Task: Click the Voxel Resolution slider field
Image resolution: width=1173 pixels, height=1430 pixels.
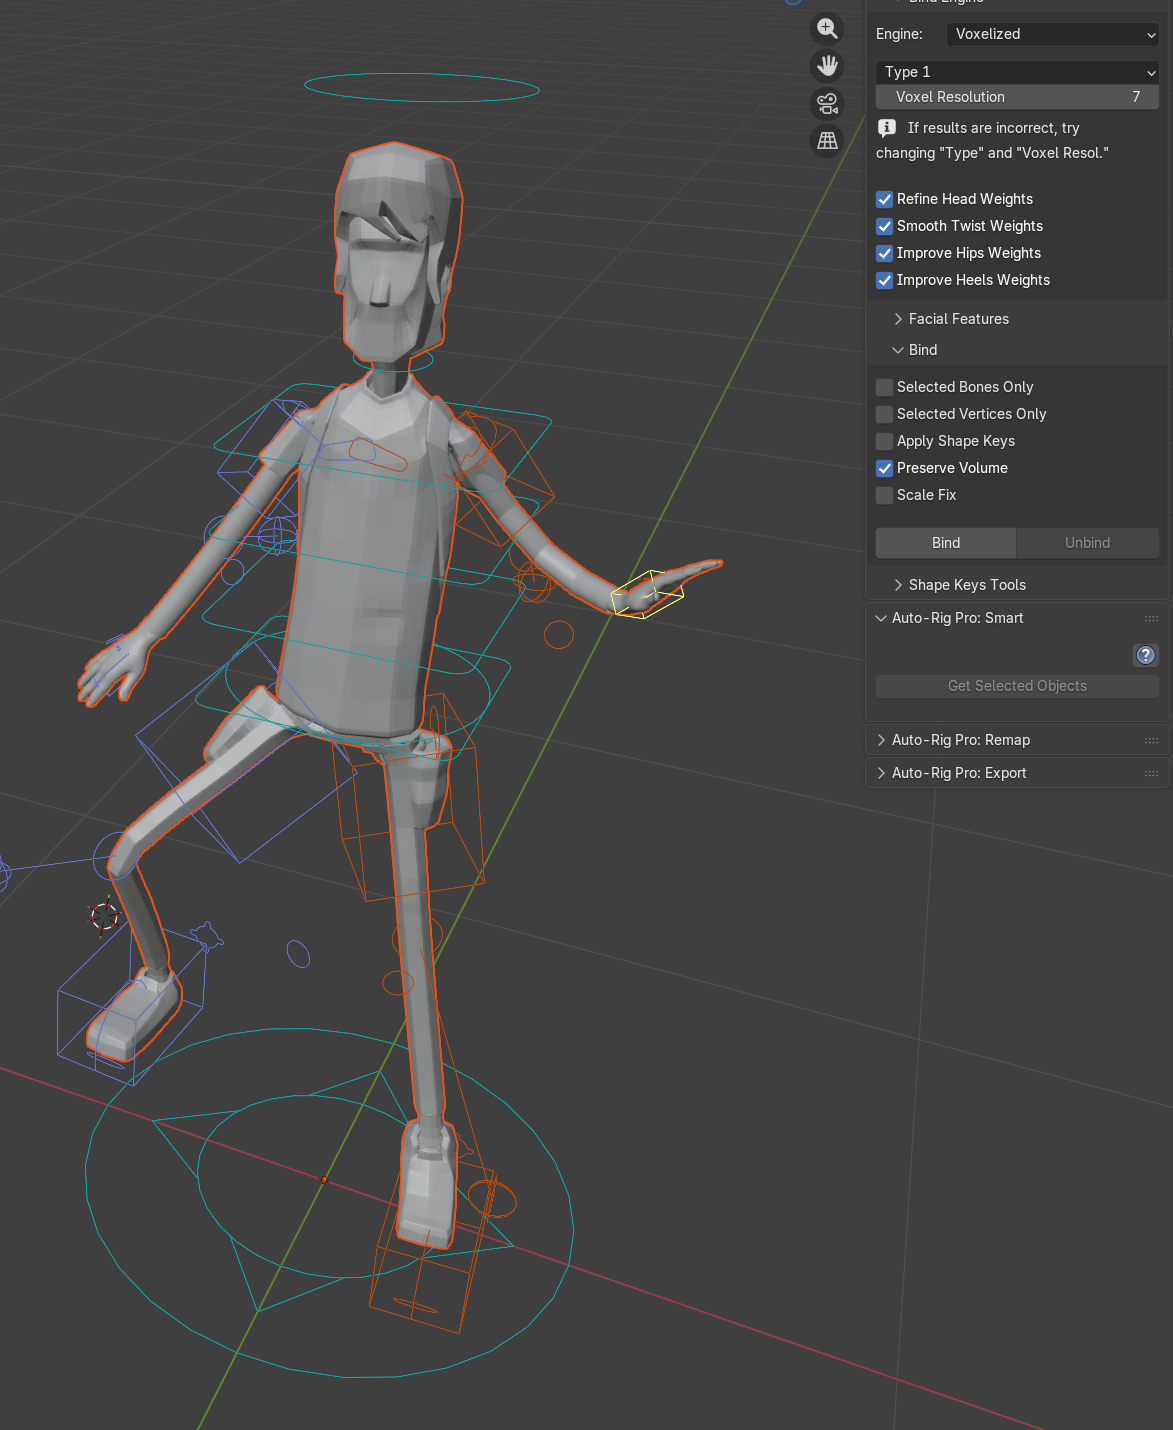Action: pyautogui.click(x=1017, y=97)
